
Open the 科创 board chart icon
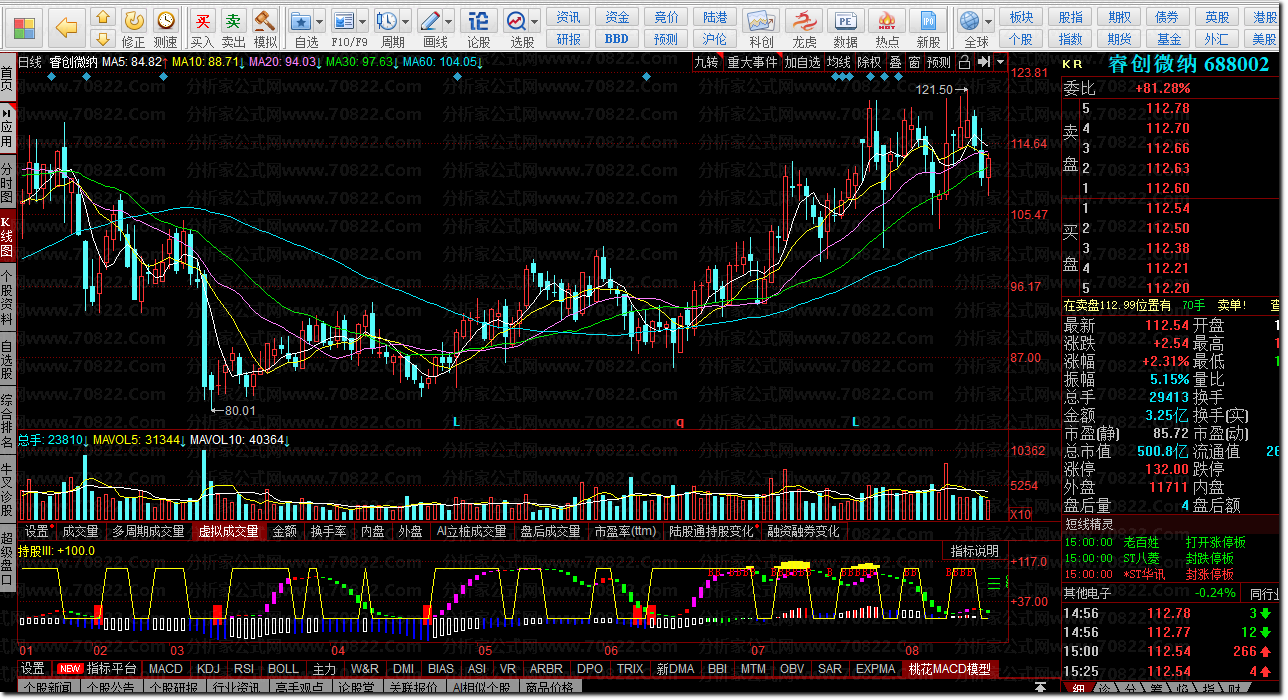click(x=761, y=28)
